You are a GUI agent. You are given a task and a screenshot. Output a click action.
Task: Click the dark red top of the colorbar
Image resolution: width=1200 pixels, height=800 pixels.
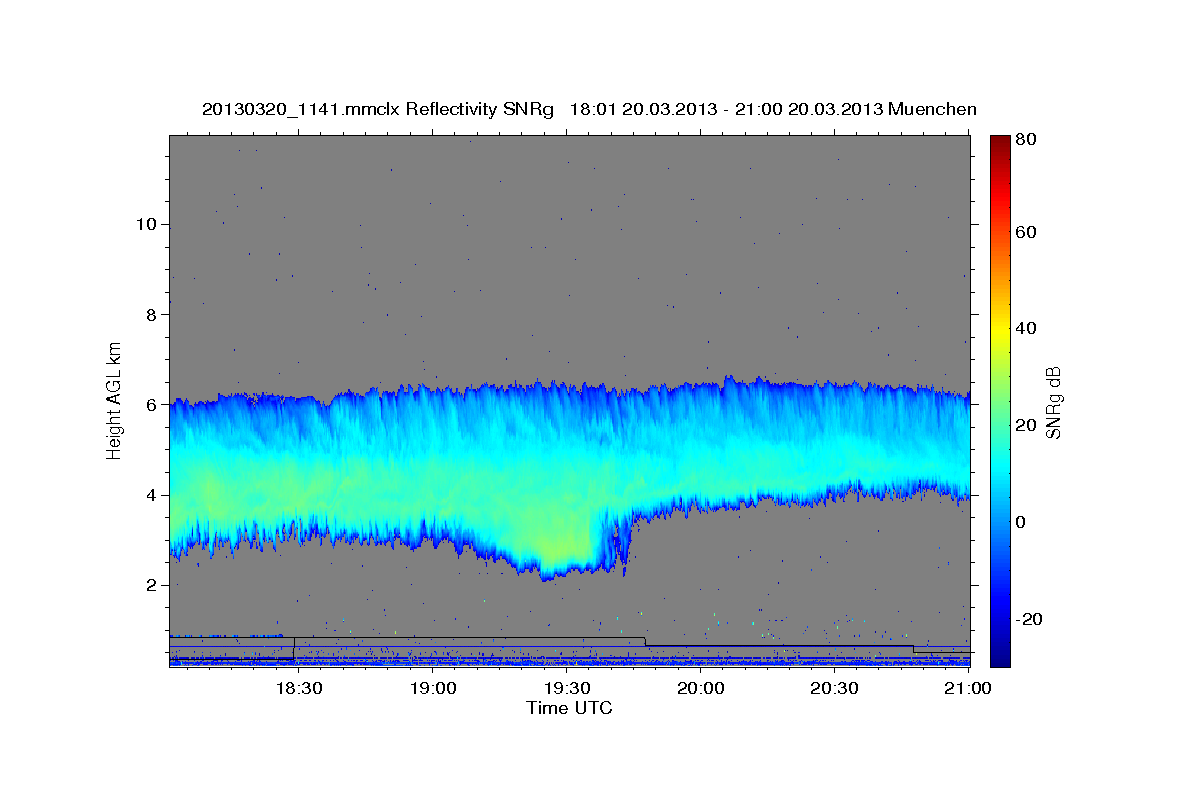point(1000,143)
